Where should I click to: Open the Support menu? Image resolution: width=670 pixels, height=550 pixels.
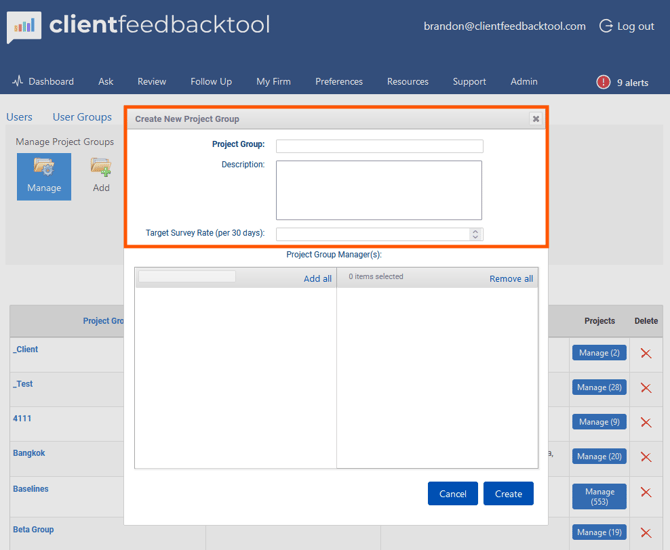tap(469, 82)
